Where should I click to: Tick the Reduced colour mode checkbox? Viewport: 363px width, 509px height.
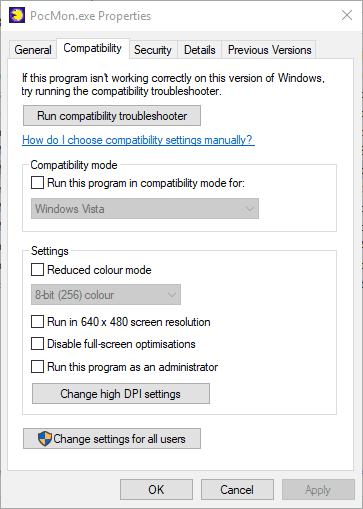pyautogui.click(x=37, y=269)
